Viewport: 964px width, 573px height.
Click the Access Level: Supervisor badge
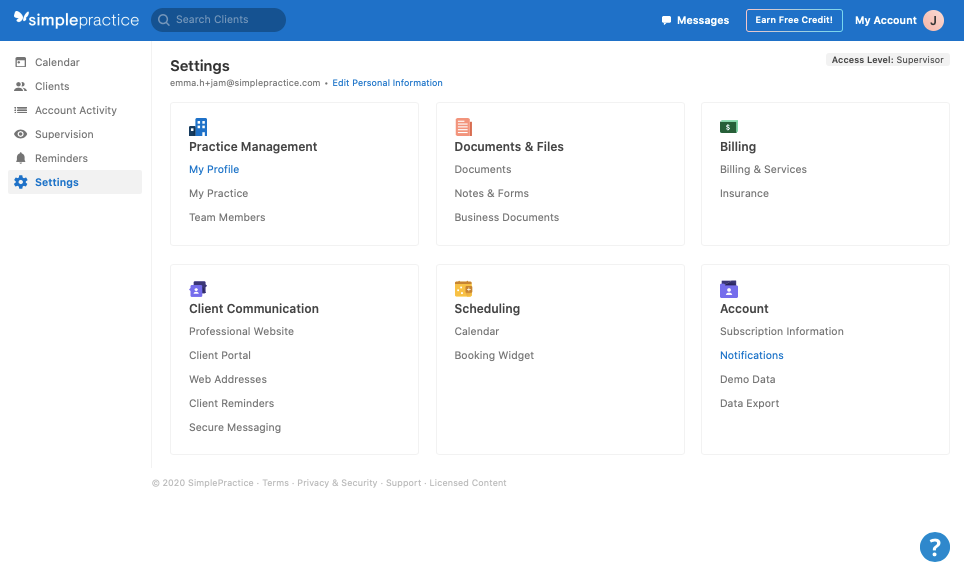pos(887,60)
